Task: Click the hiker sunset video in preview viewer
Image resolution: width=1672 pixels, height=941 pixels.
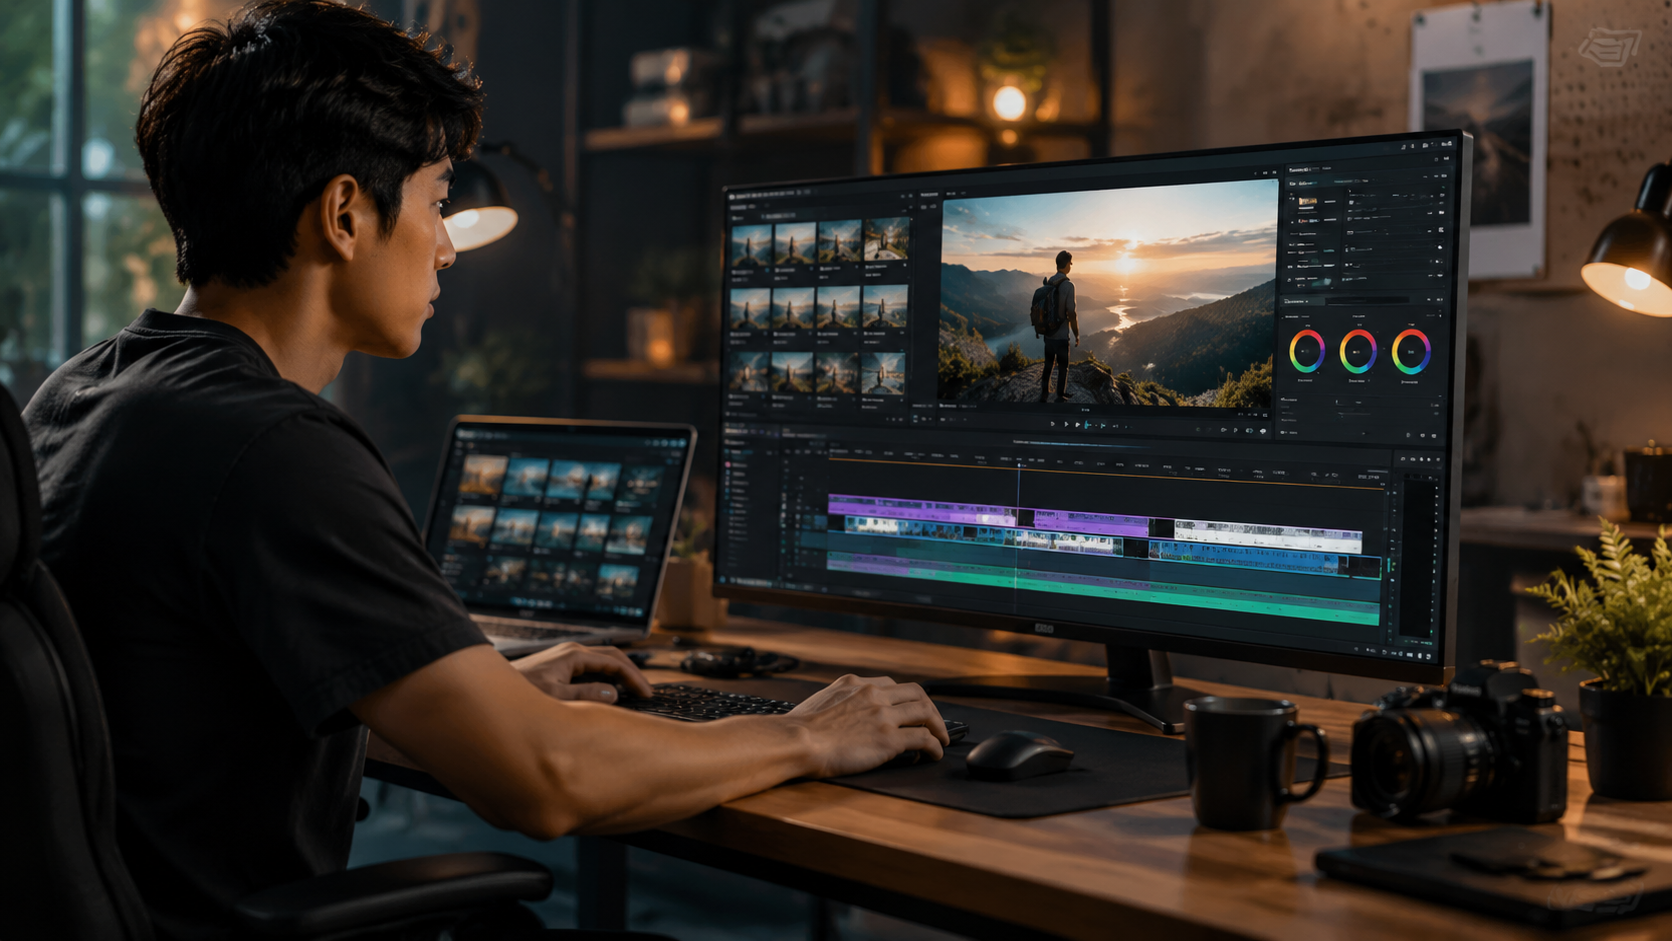Action: [1108, 292]
